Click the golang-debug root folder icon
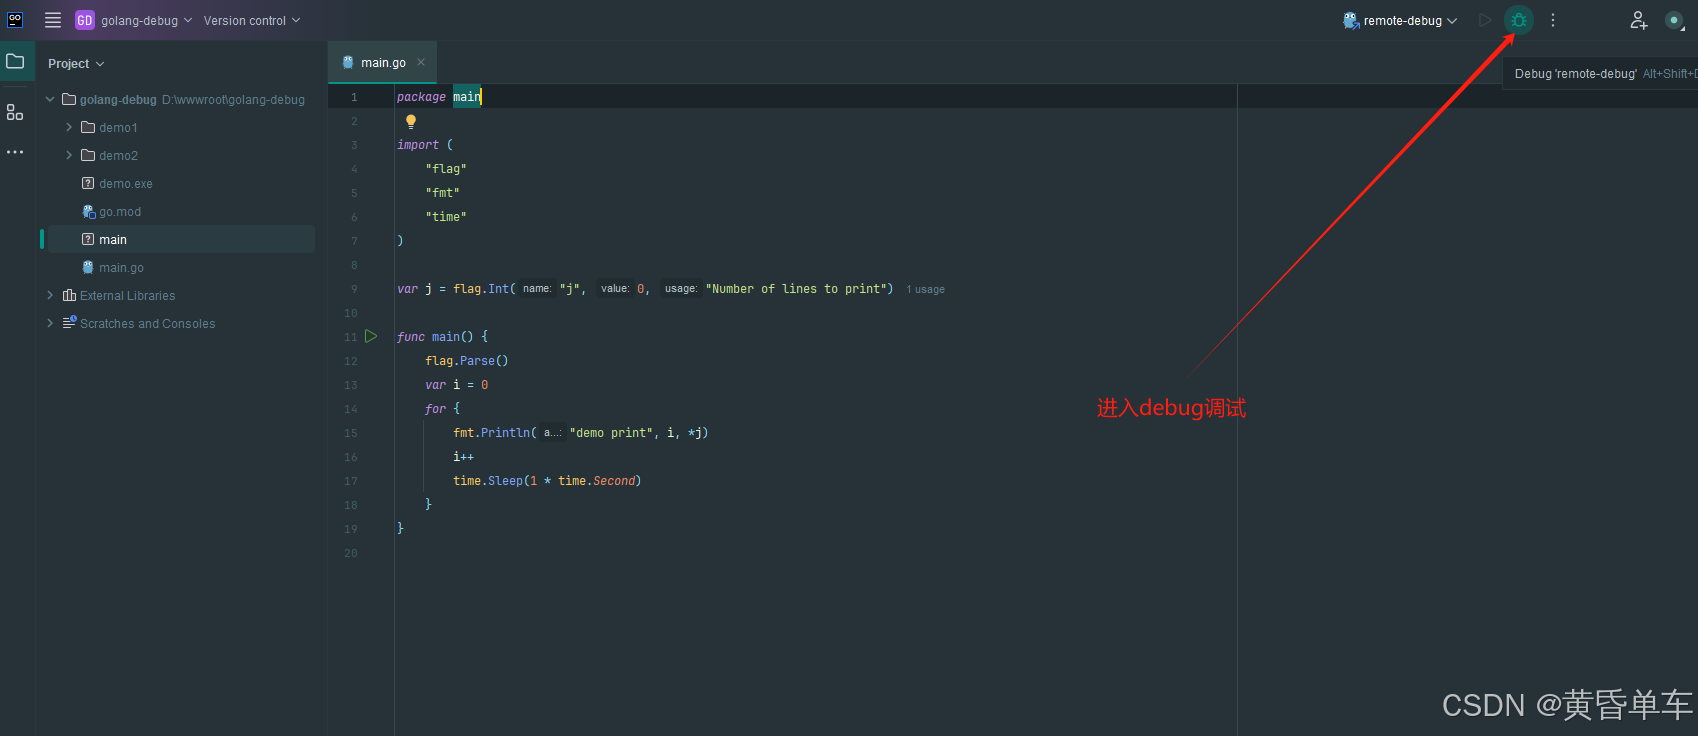Viewport: 1698px width, 736px height. pos(69,99)
